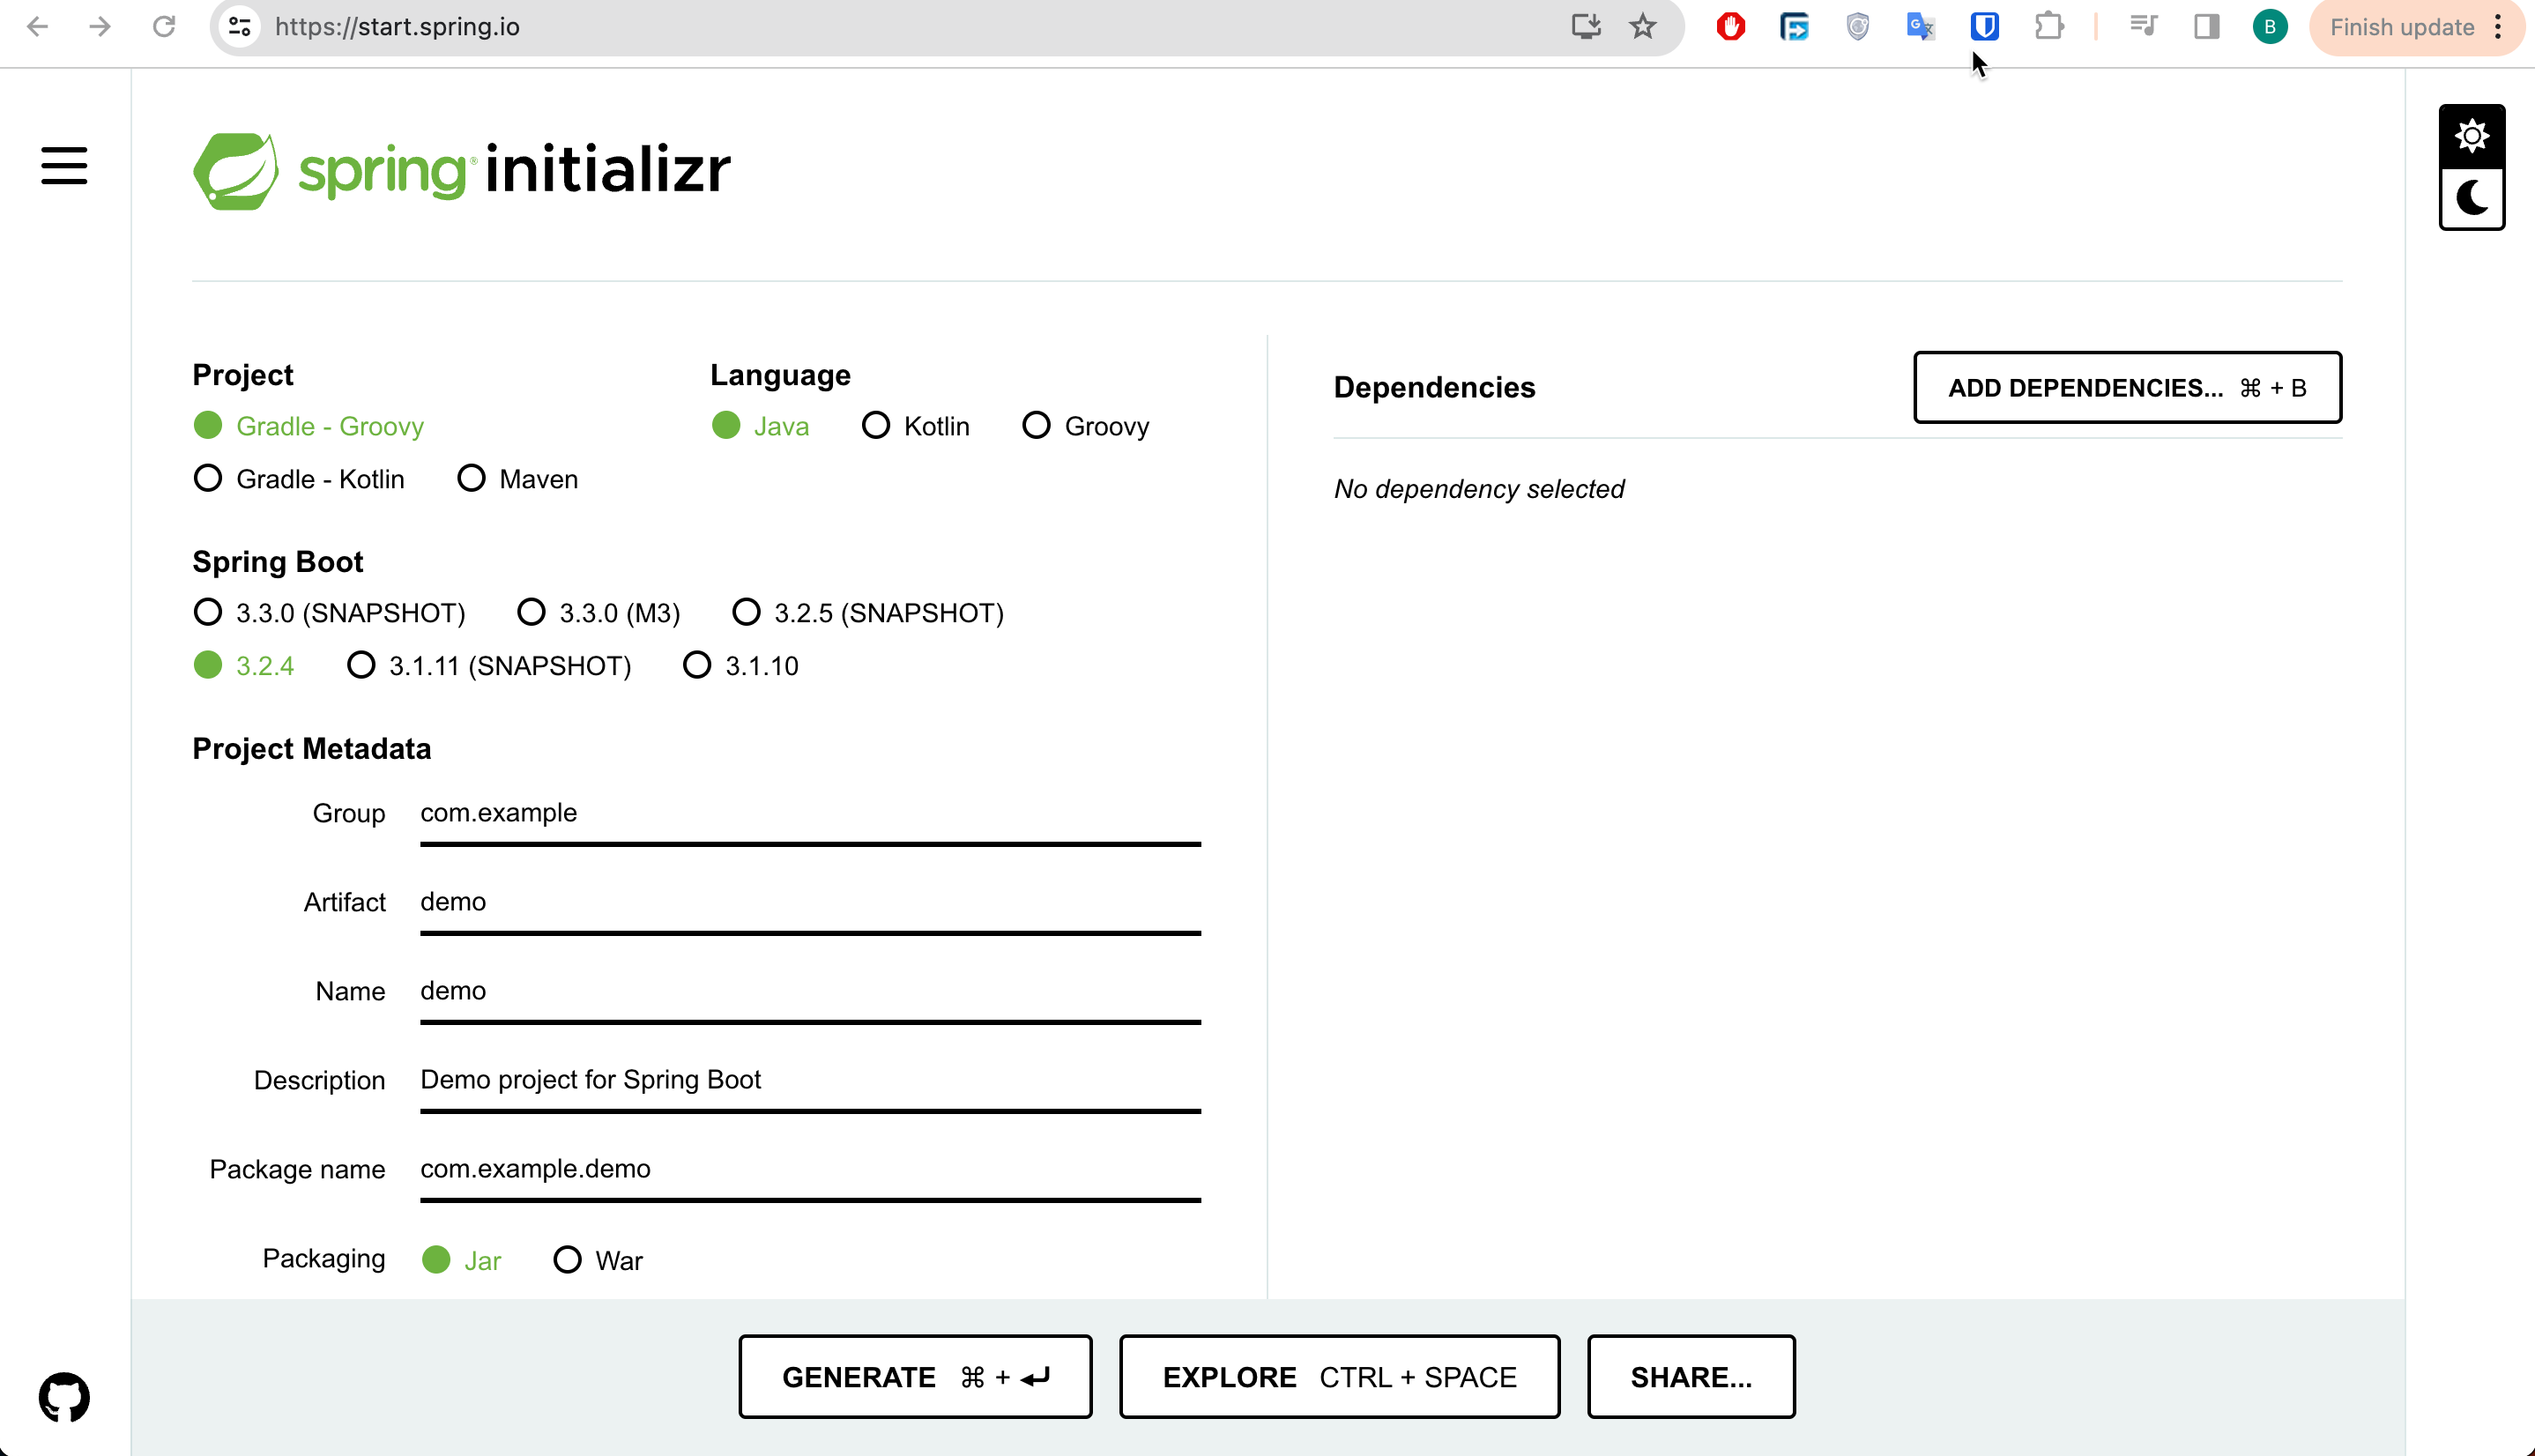2535x1456 pixels.
Task: Click the Name input field
Action: 810,992
